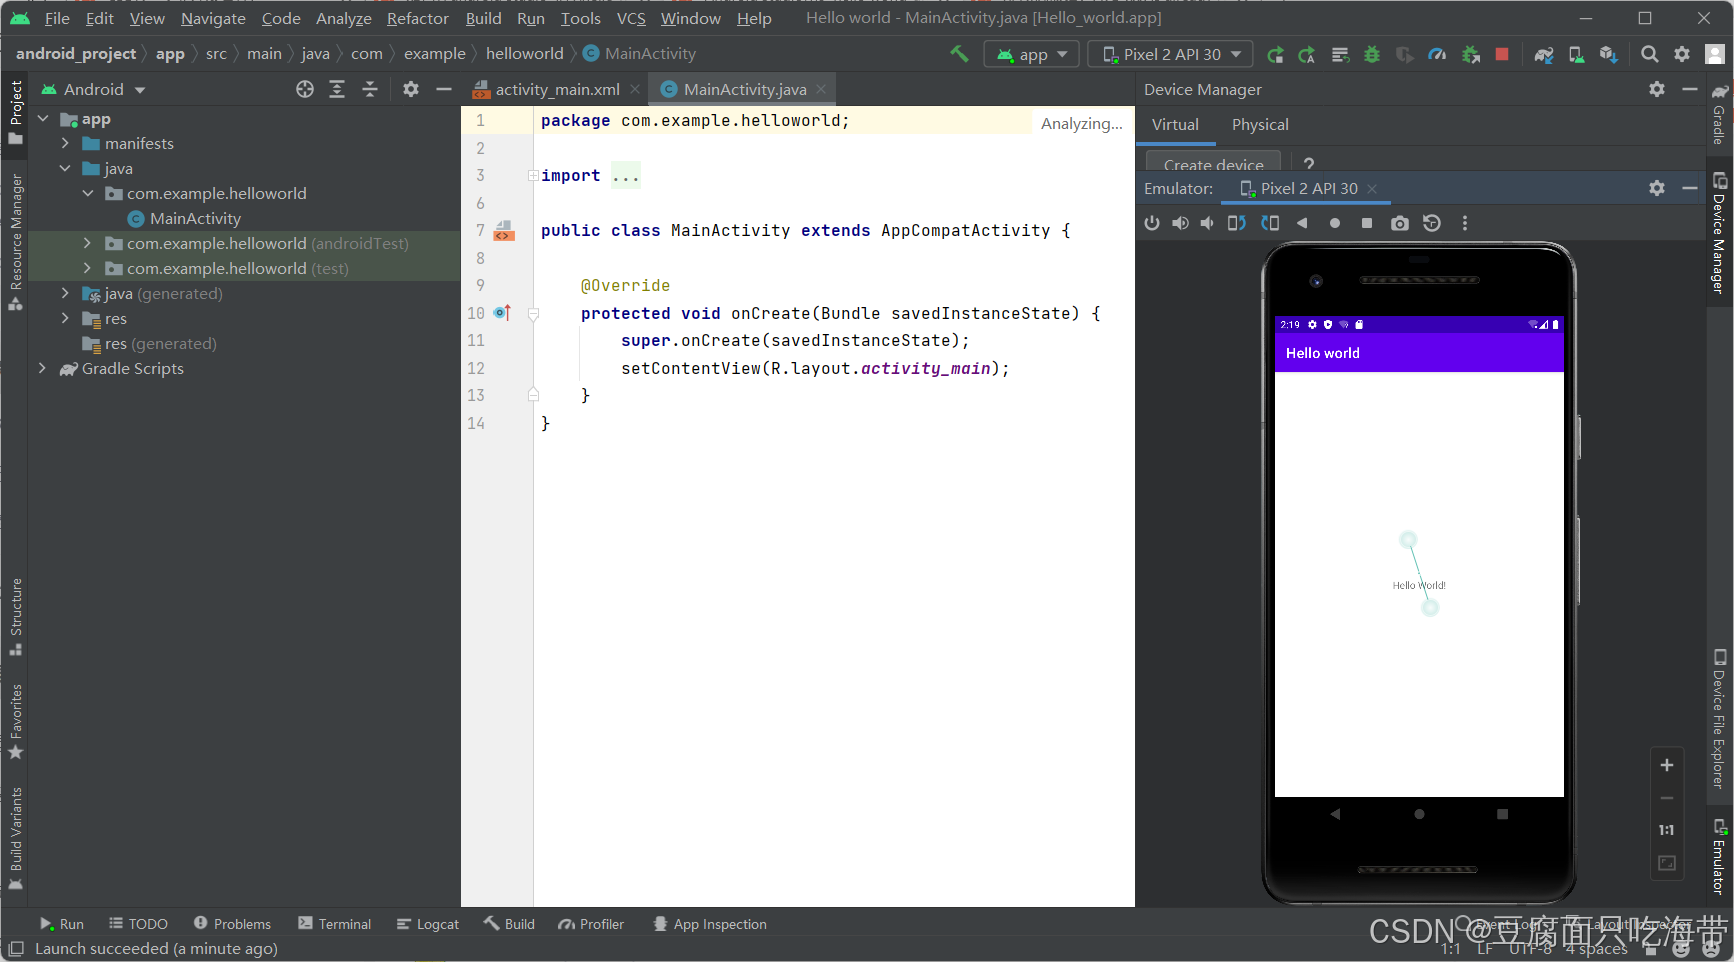Toggle the Structure tool window
Screen dimensions: 1734x962
(x=16, y=617)
